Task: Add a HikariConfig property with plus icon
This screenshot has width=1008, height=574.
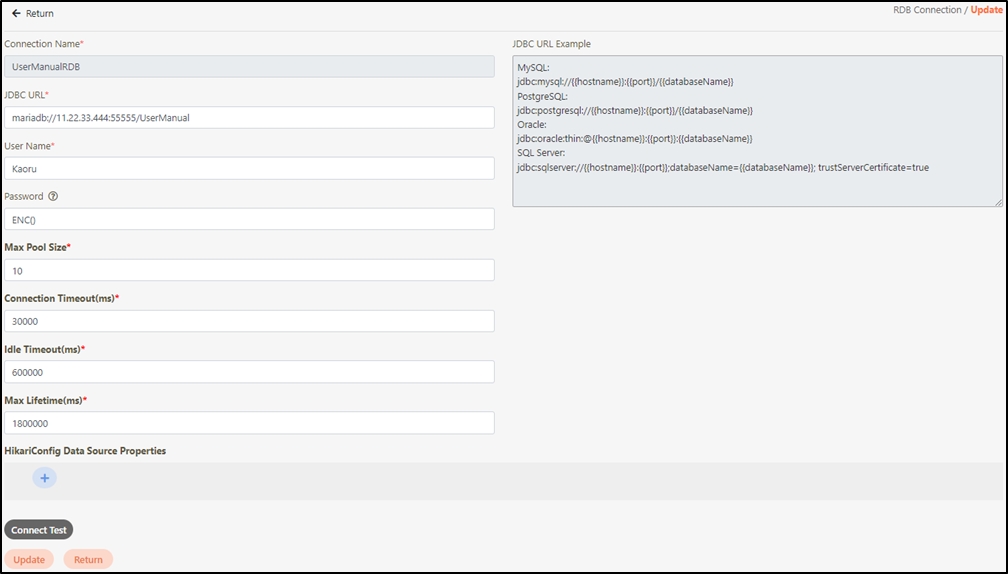Action: pyautogui.click(x=45, y=478)
